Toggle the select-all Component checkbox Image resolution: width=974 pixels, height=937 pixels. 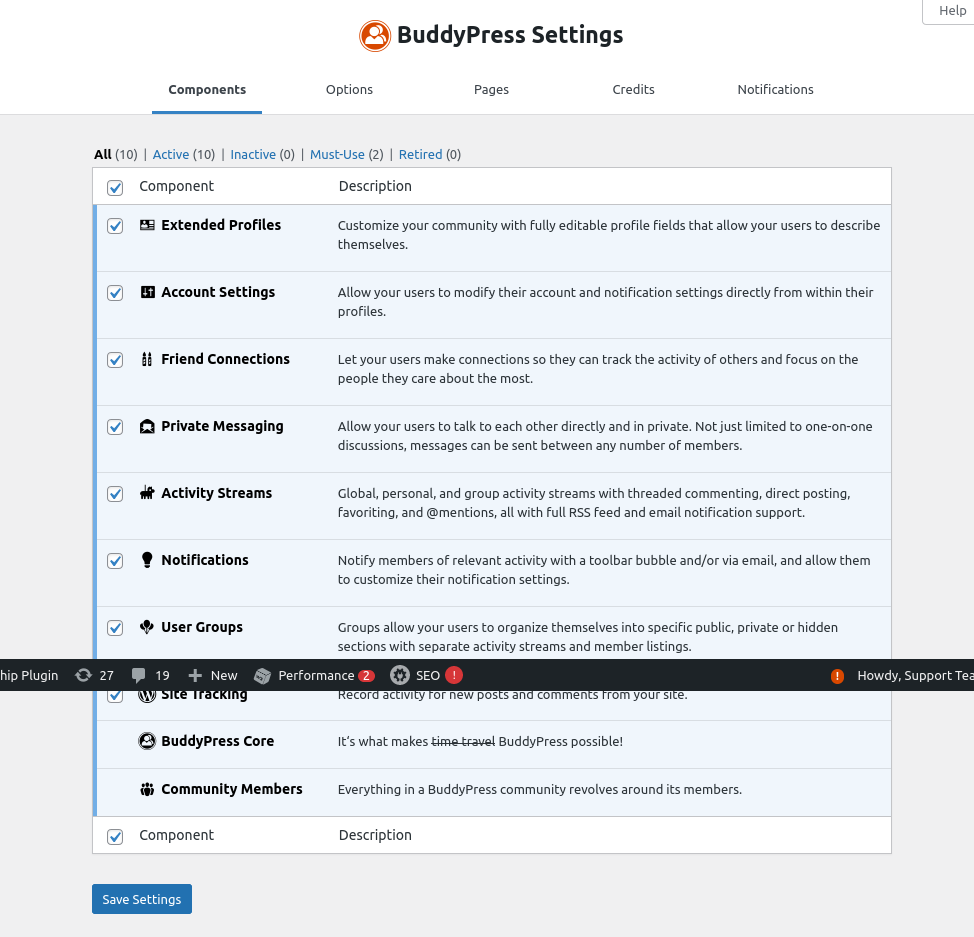click(x=115, y=188)
